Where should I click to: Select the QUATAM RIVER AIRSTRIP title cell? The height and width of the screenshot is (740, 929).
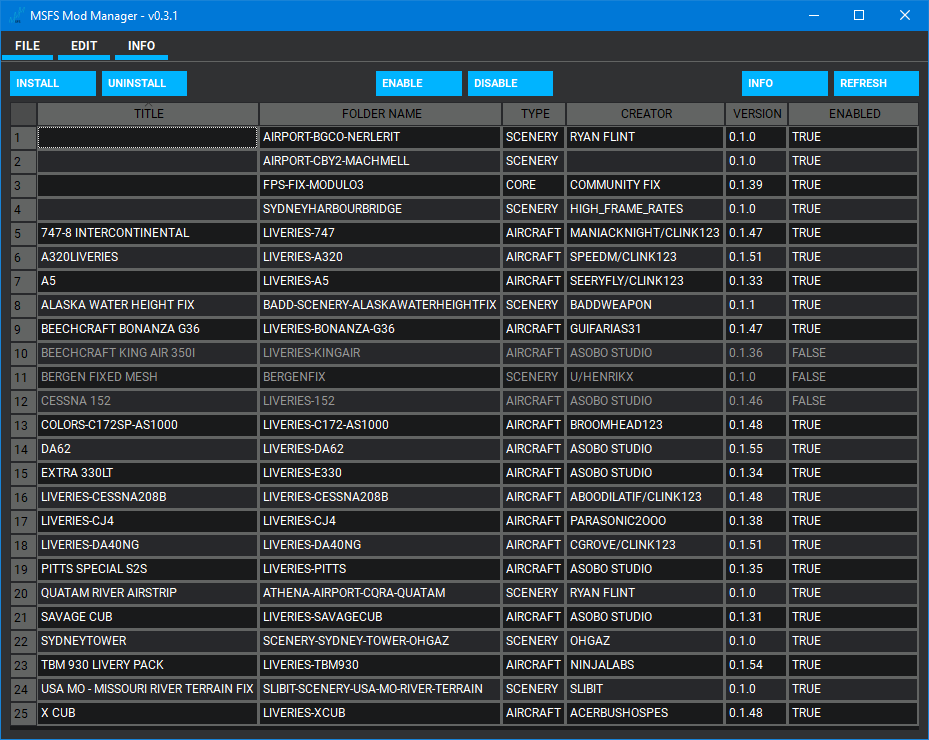(148, 593)
